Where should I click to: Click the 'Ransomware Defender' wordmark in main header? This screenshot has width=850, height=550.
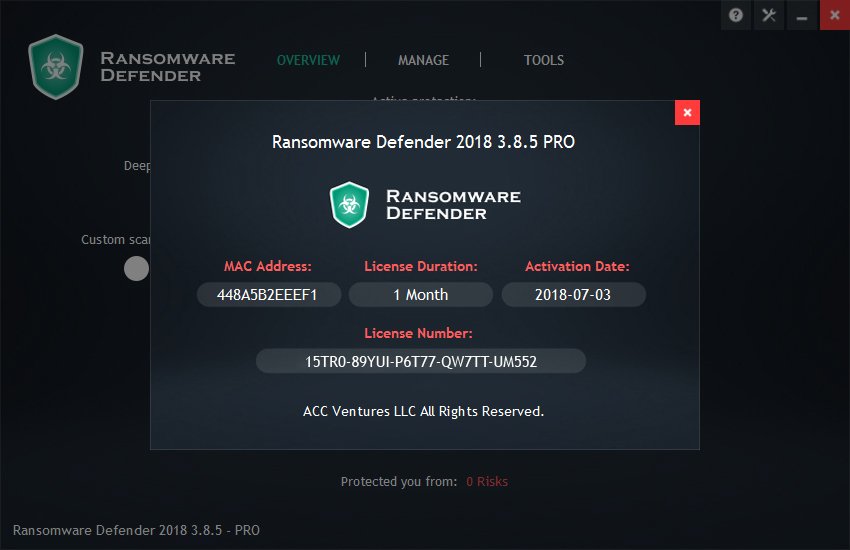point(168,67)
